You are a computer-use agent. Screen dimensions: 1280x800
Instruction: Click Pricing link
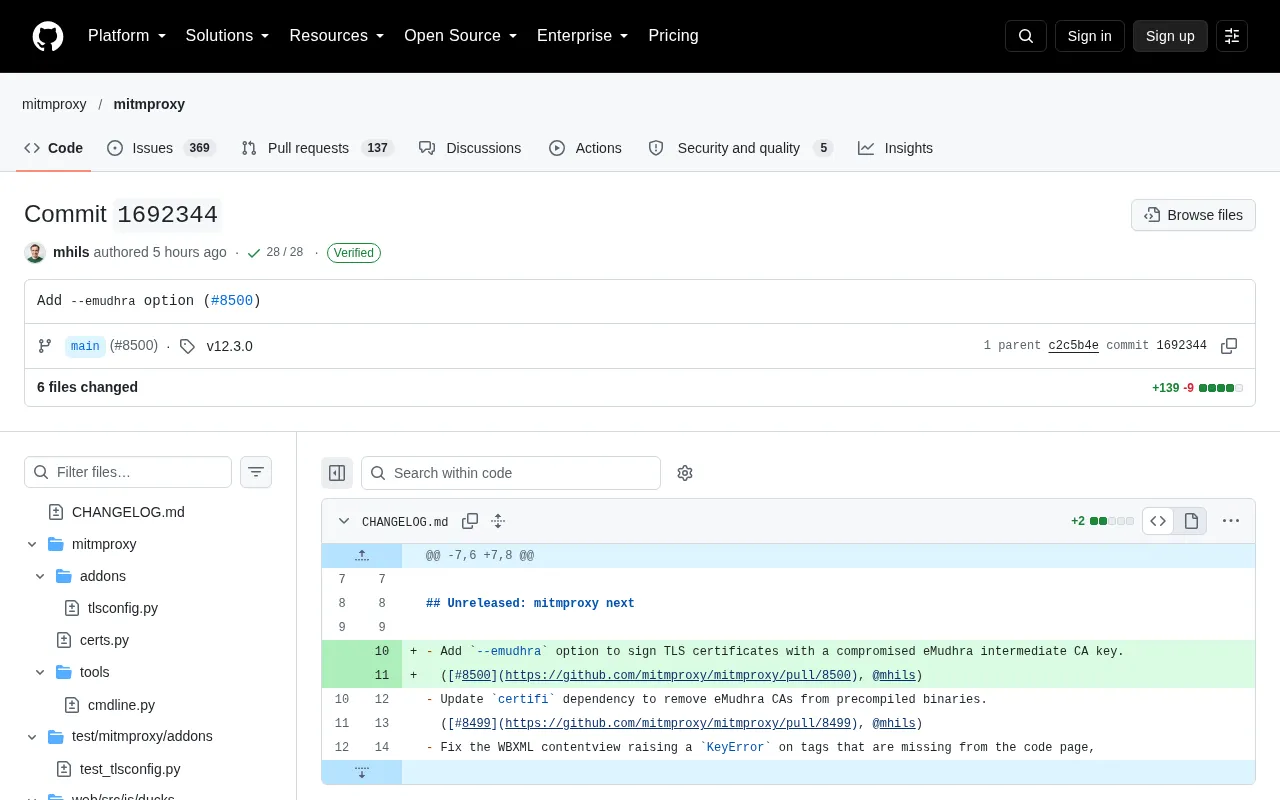(673, 36)
